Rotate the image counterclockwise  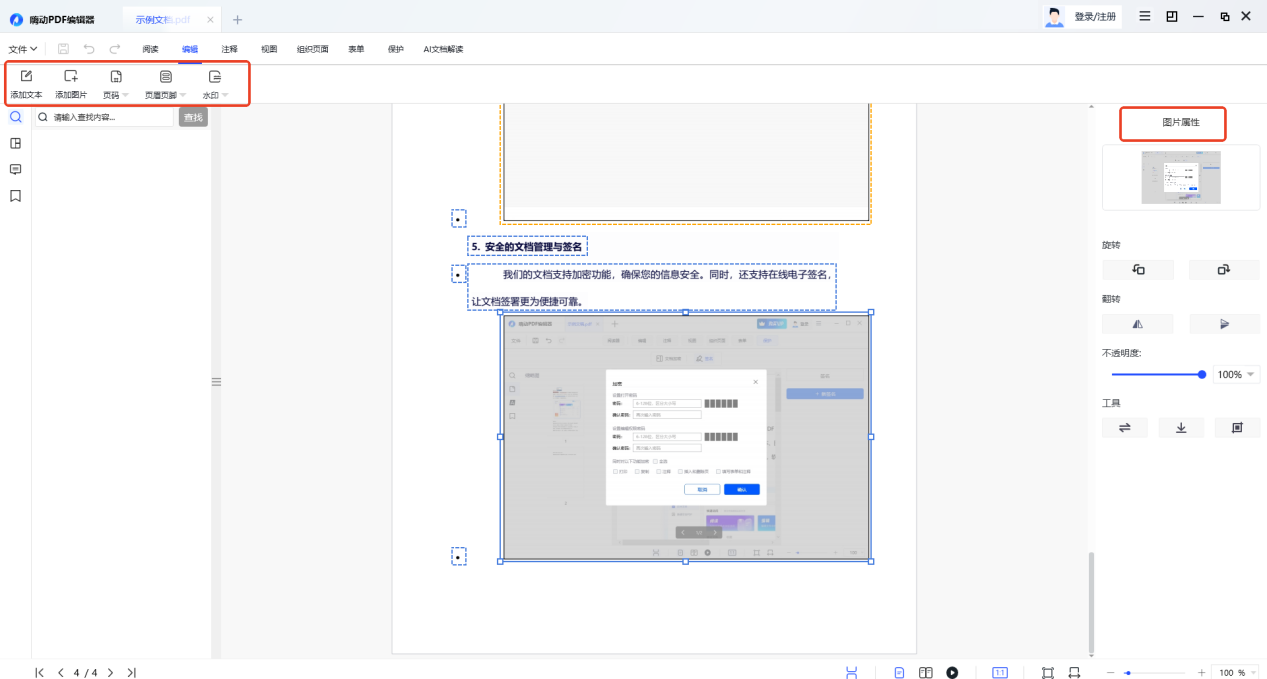coord(1138,270)
